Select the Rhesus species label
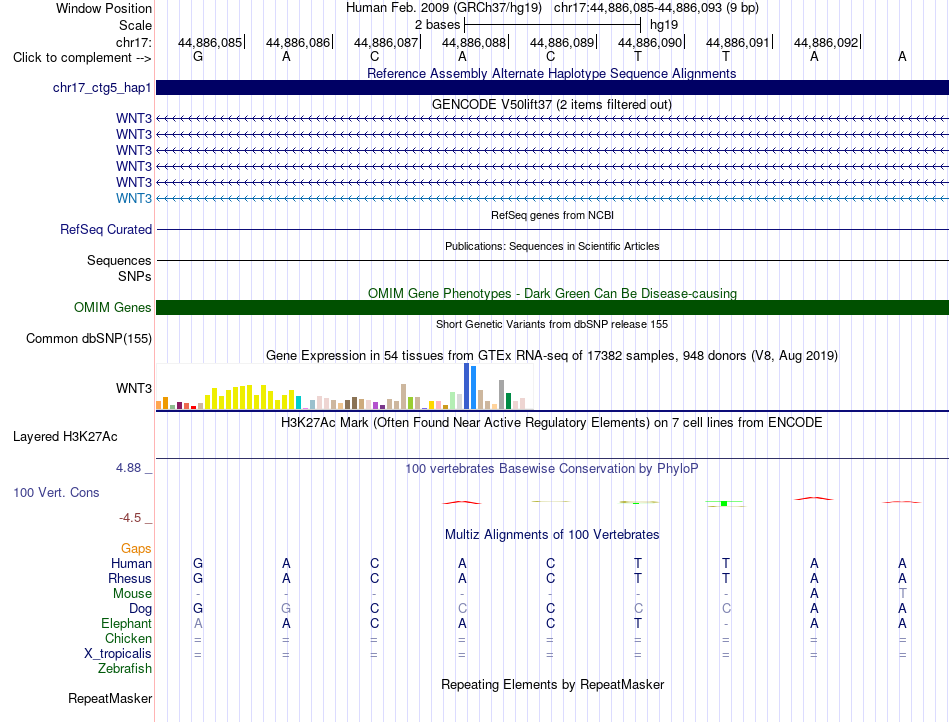 (130, 578)
